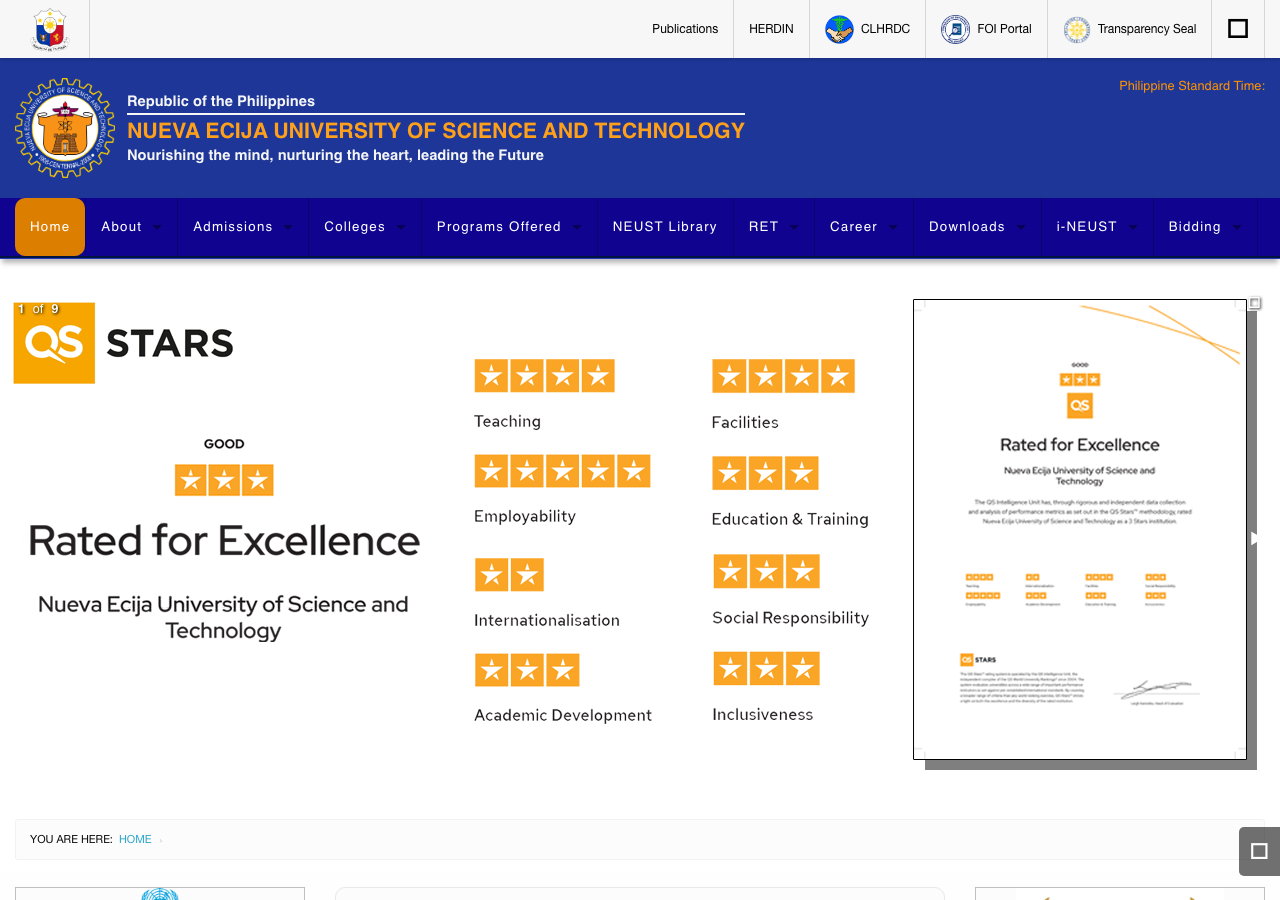1280x900 pixels.
Task: Click the certificate image in the slideshow
Action: point(1080,529)
